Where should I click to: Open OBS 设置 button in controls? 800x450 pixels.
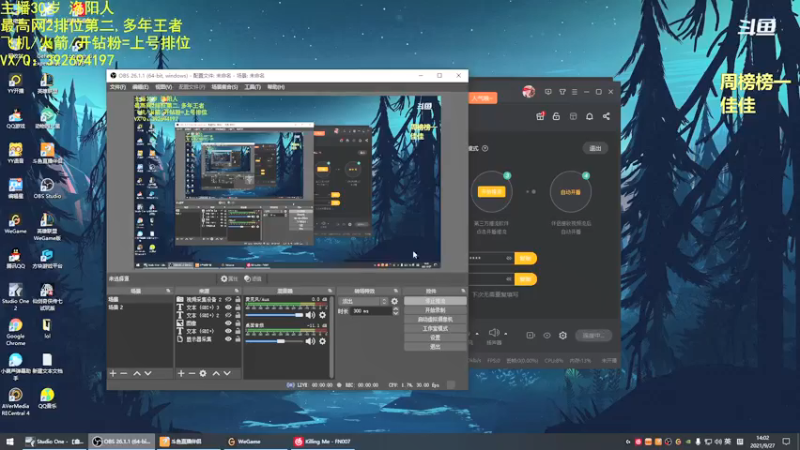pyautogui.click(x=435, y=338)
